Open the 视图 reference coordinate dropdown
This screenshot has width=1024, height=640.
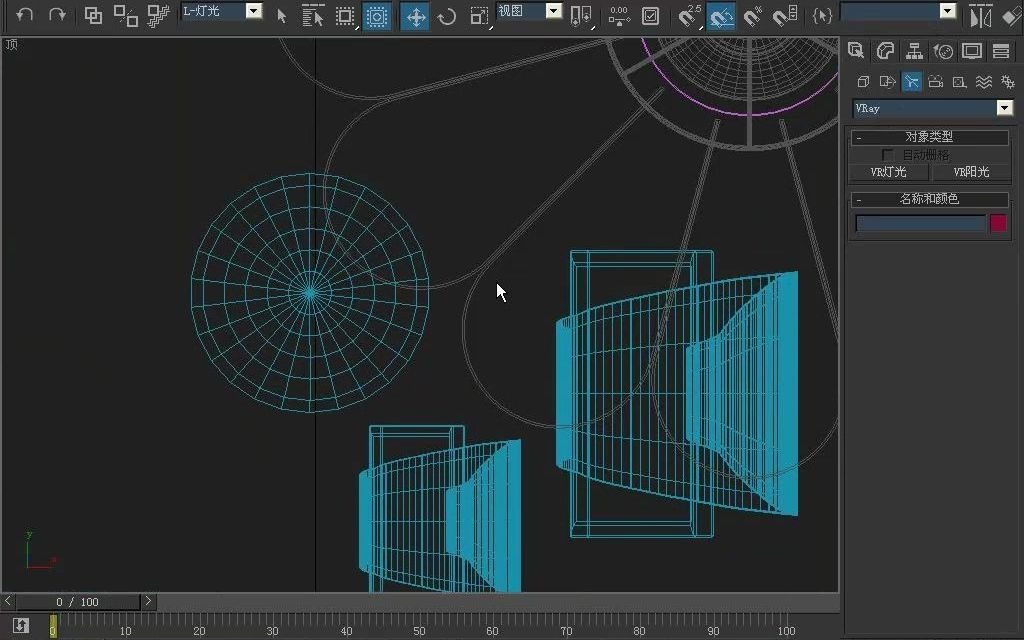pyautogui.click(x=553, y=12)
